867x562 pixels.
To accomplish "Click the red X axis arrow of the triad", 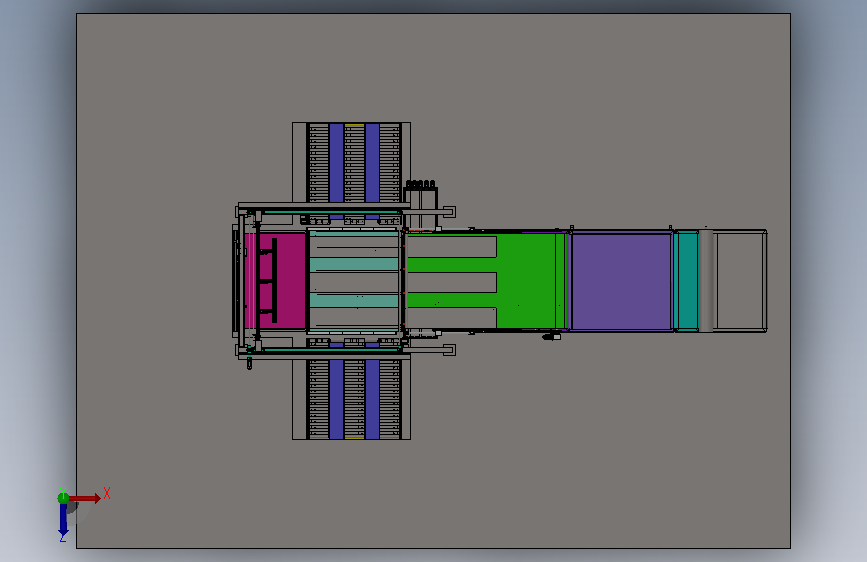I will [x=85, y=498].
